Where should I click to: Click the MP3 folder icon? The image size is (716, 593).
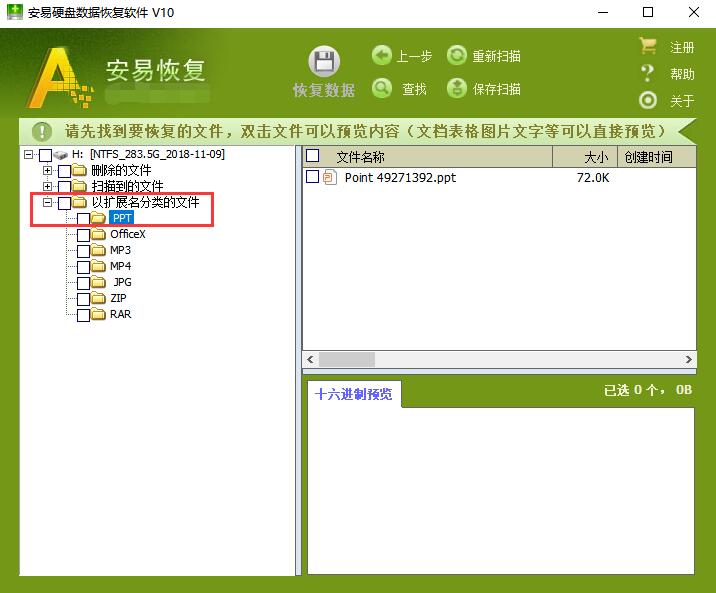[x=98, y=250]
